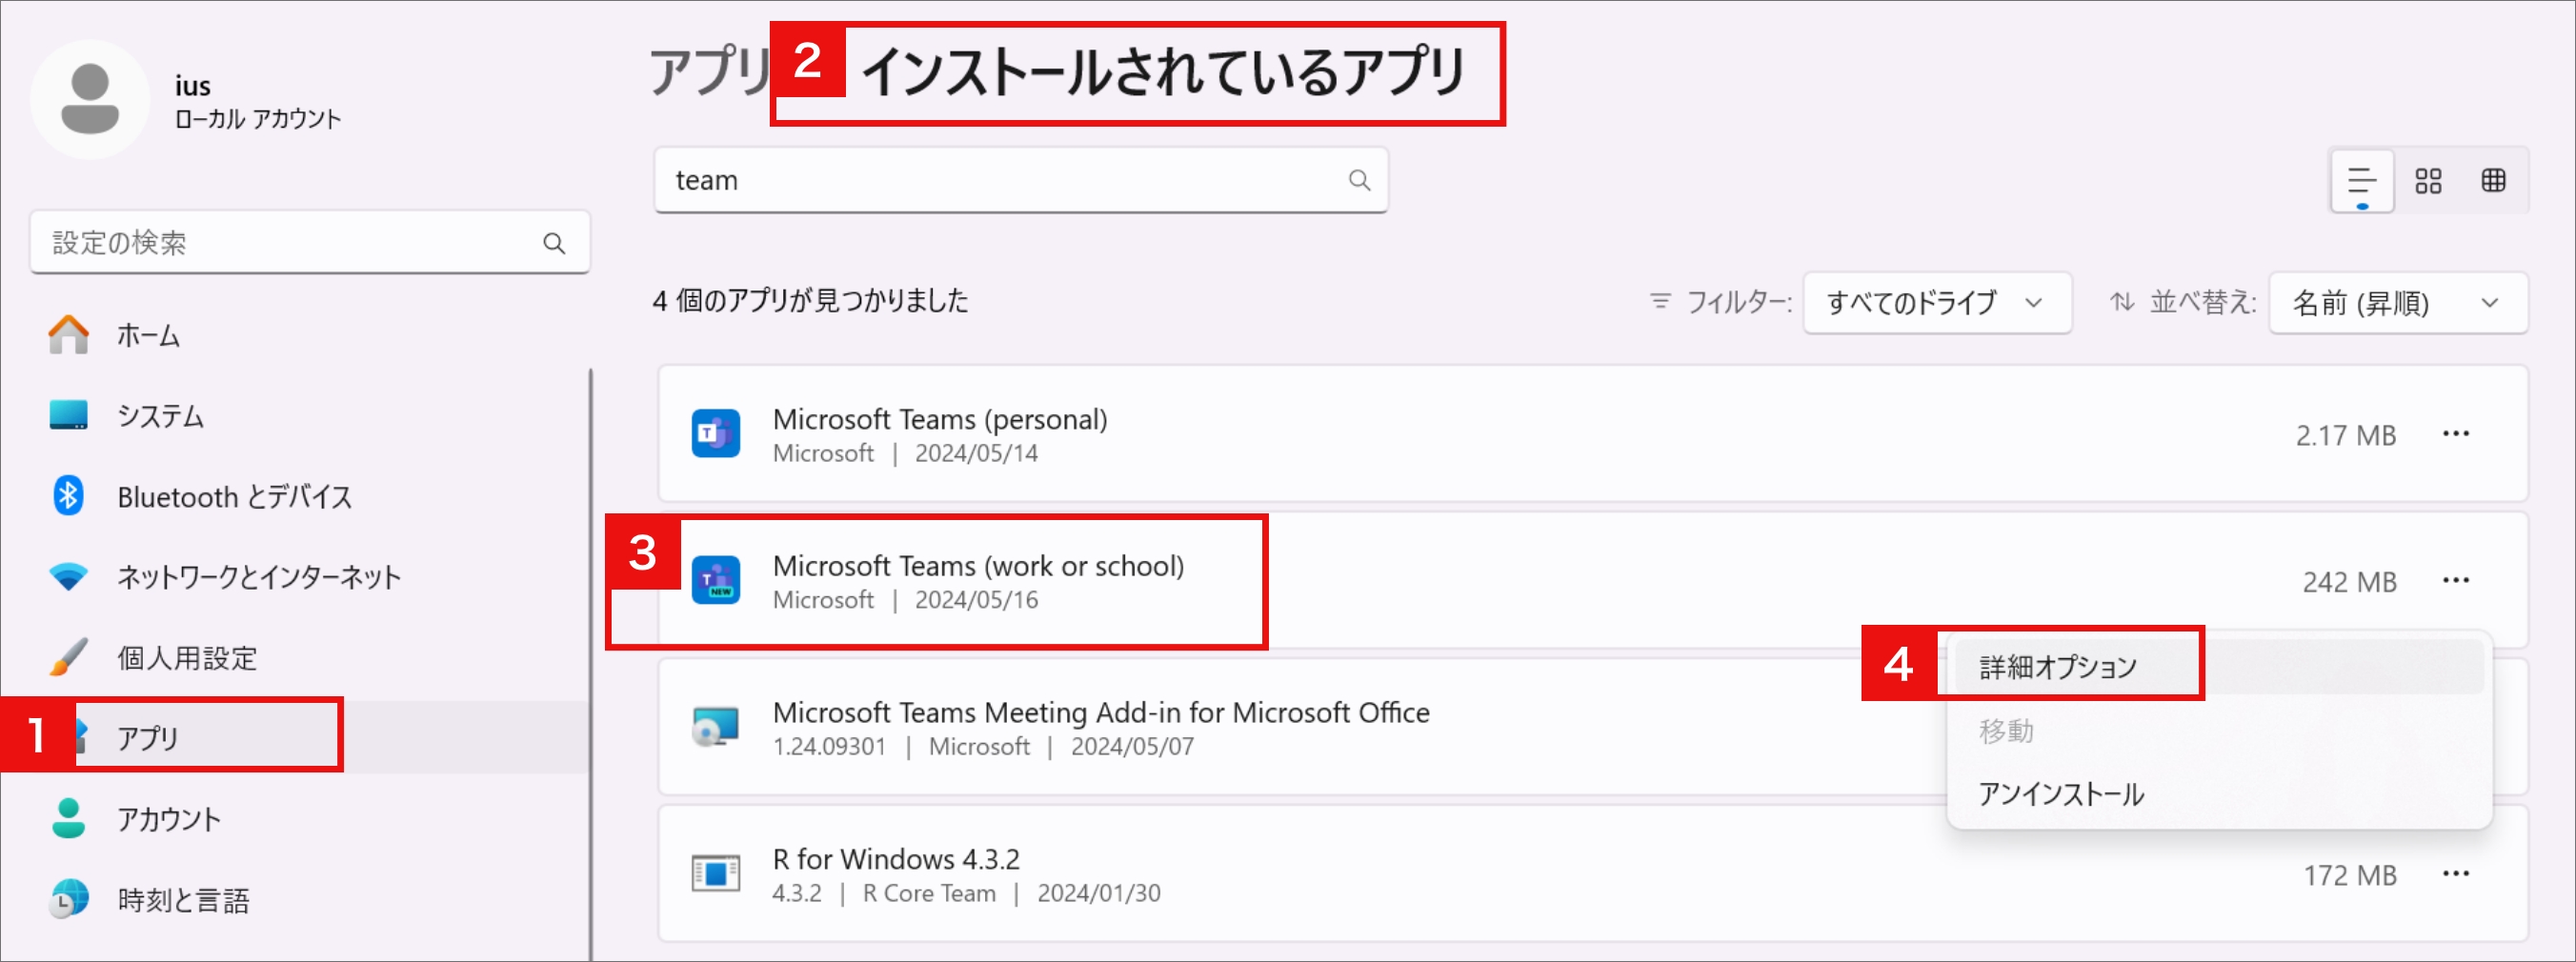Click the sidebar vertical scrollbar

coord(591,665)
